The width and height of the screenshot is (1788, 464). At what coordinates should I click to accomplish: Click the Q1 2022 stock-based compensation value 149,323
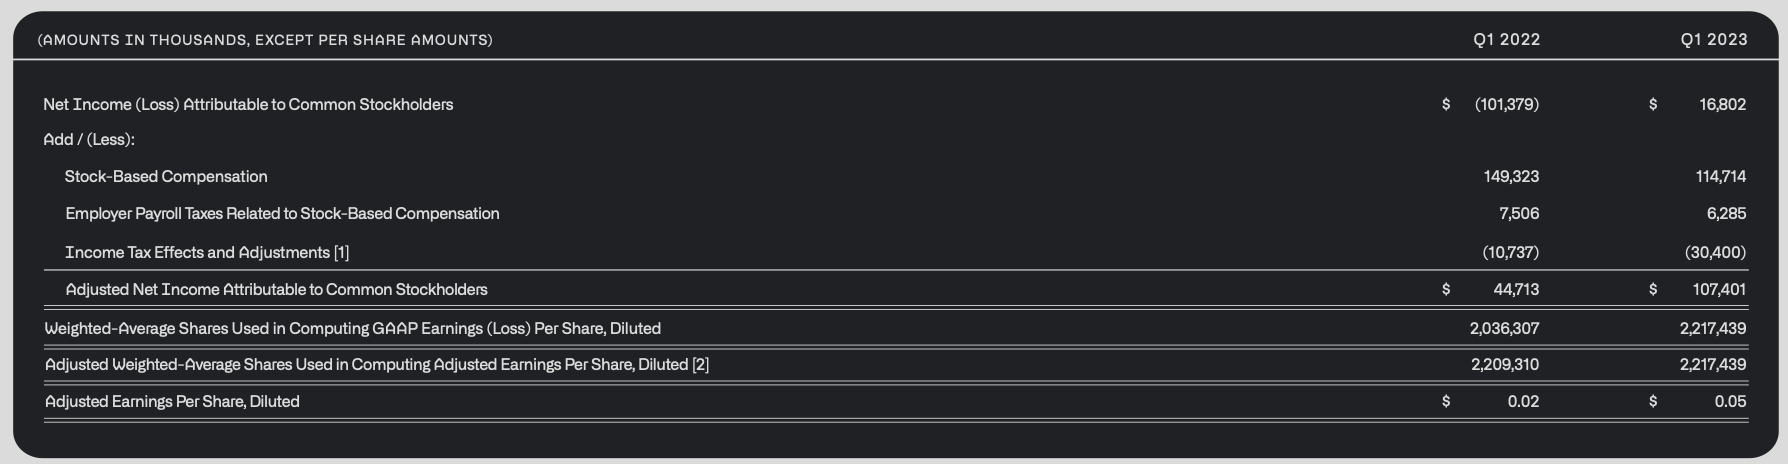click(1511, 177)
